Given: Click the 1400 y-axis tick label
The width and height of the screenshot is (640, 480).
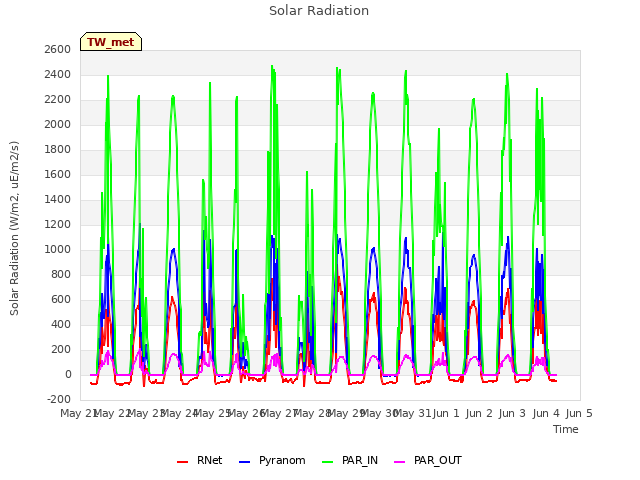Looking at the screenshot, I should click(x=58, y=199).
